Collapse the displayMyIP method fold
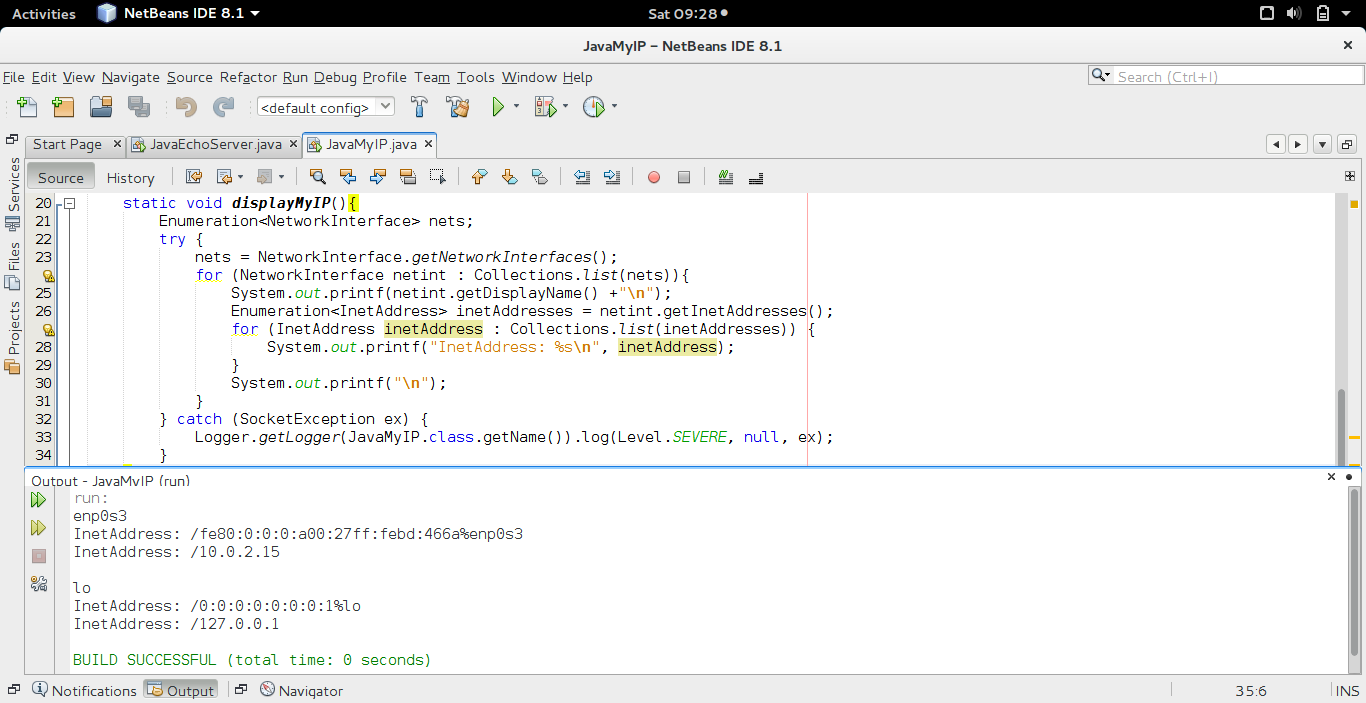The height and width of the screenshot is (703, 1366). (x=68, y=202)
